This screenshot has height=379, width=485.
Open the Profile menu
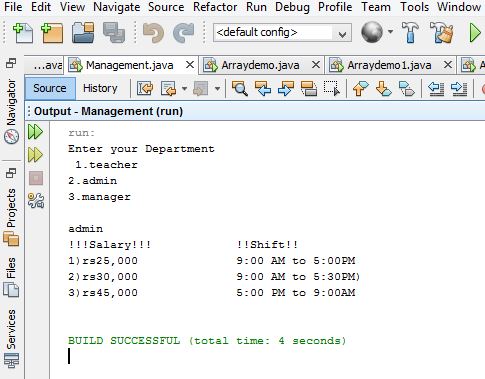click(x=335, y=7)
